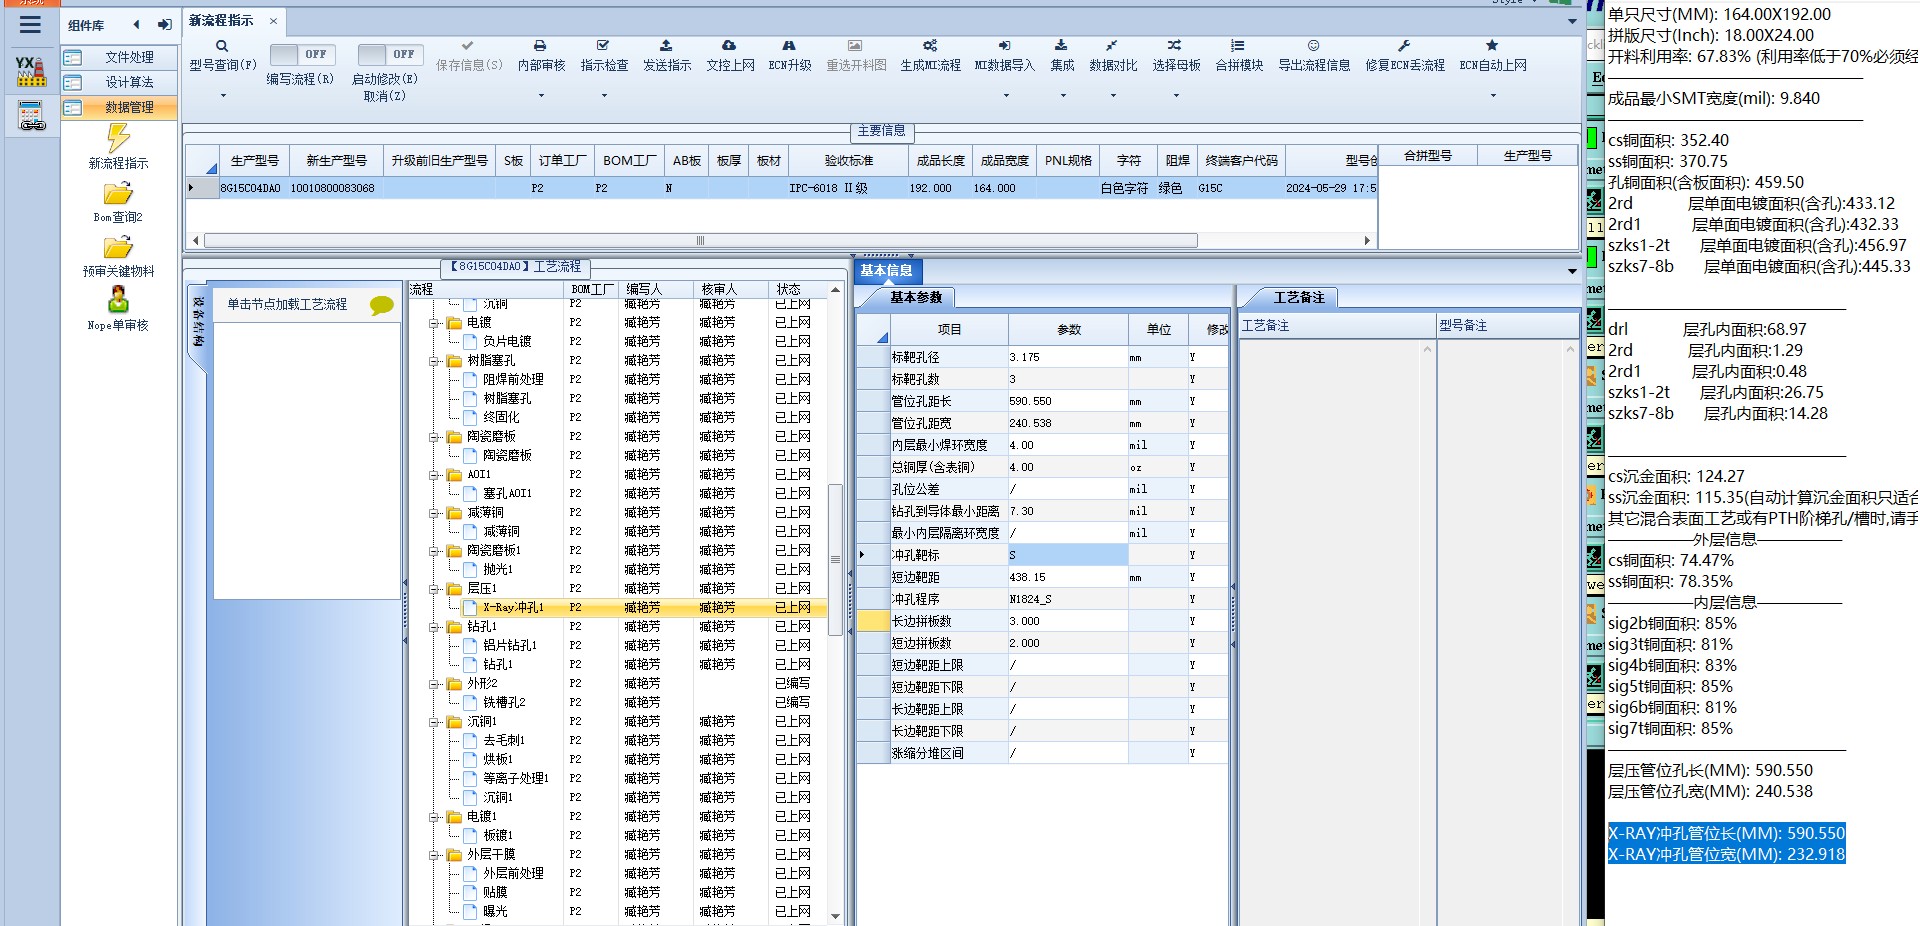Close the 新流程指示 tab
1920x926 pixels.
tap(273, 20)
